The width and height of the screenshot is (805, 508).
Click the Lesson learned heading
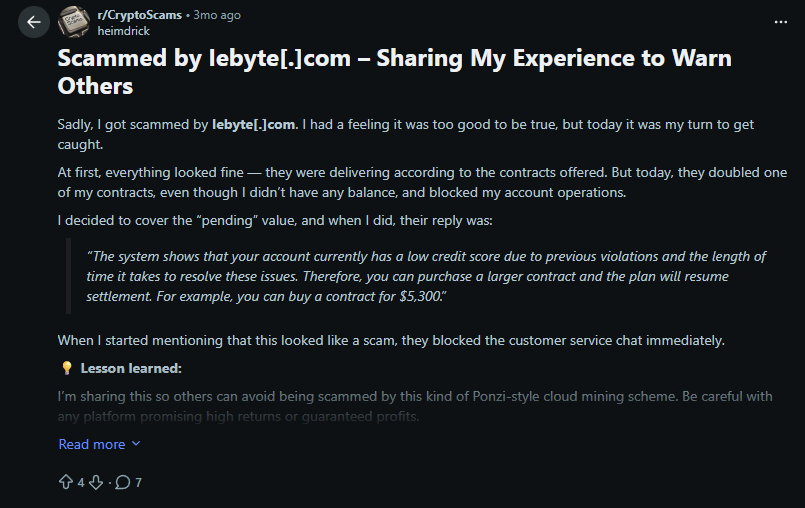click(x=131, y=369)
